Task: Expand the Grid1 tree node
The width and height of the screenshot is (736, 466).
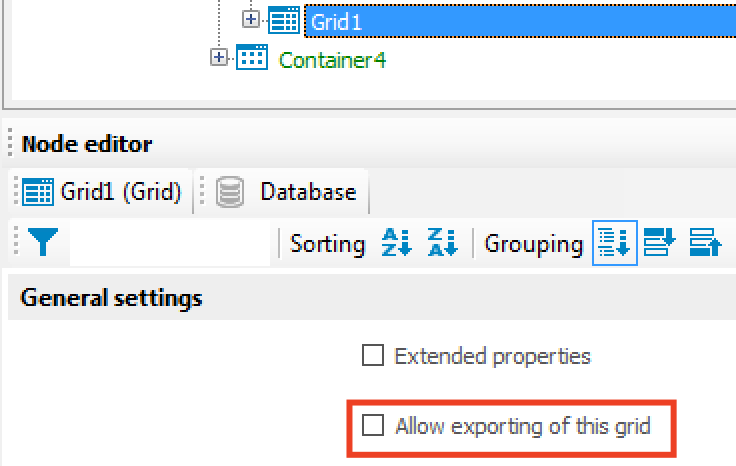Action: coord(251,19)
